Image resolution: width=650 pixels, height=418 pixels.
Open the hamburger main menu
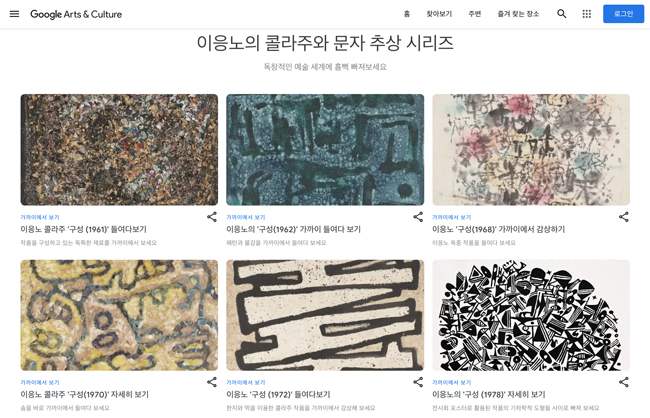(15, 14)
